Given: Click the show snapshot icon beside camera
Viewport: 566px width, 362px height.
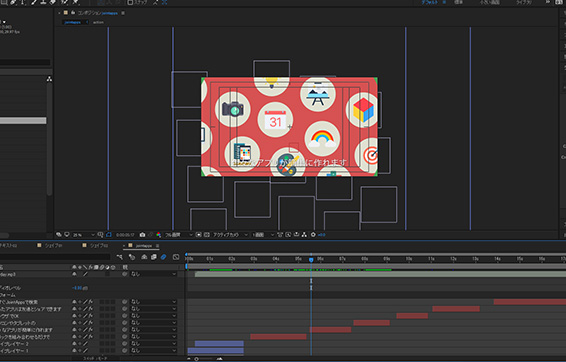Looking at the screenshot, I should point(151,235).
